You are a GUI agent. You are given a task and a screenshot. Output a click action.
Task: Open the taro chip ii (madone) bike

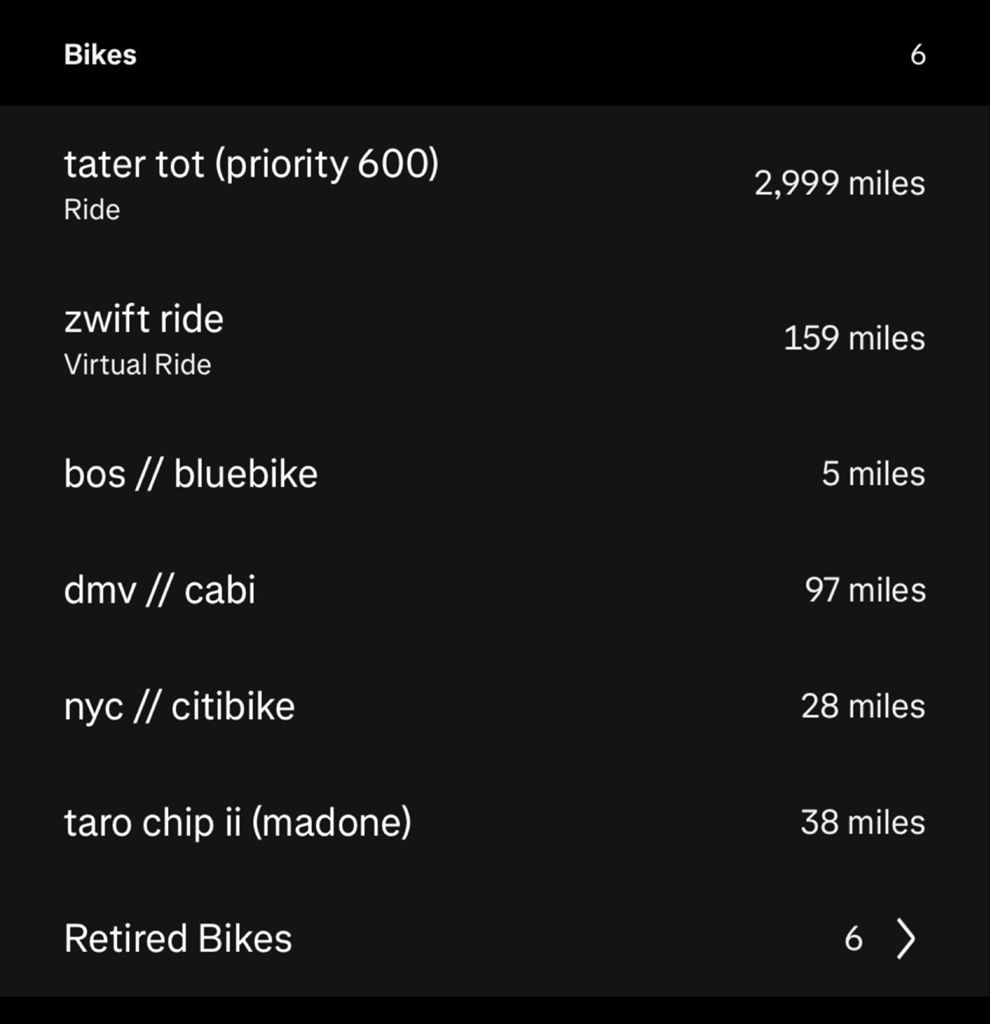238,822
